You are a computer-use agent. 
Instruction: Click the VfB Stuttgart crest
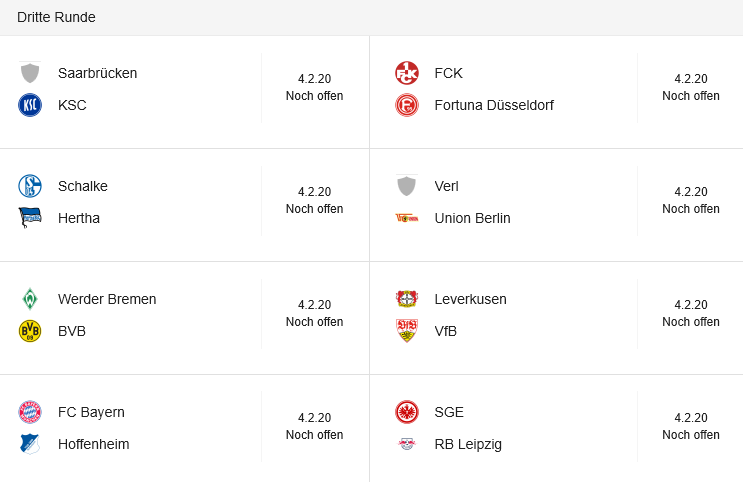click(x=407, y=331)
